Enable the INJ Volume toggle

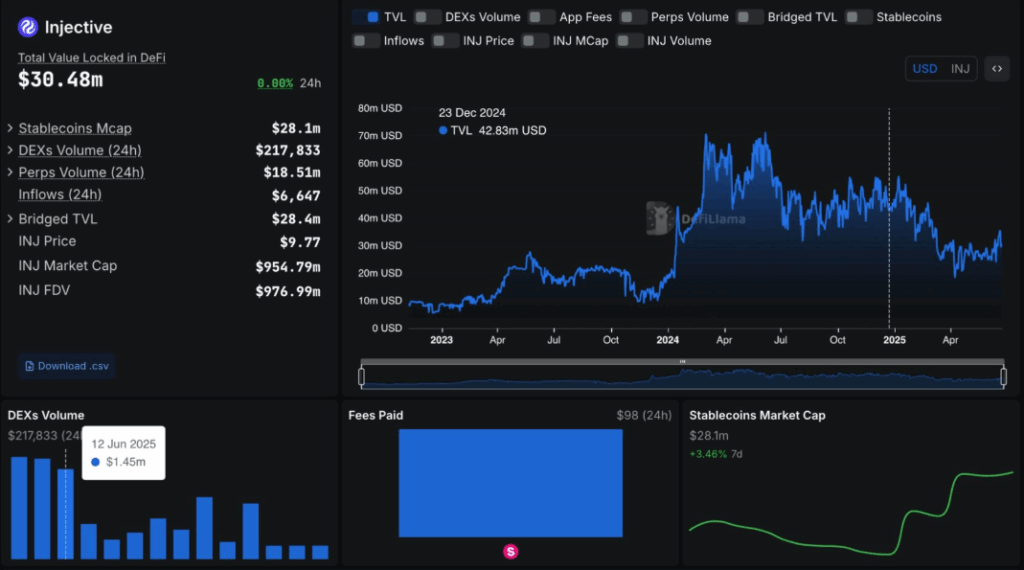pyautogui.click(x=630, y=40)
